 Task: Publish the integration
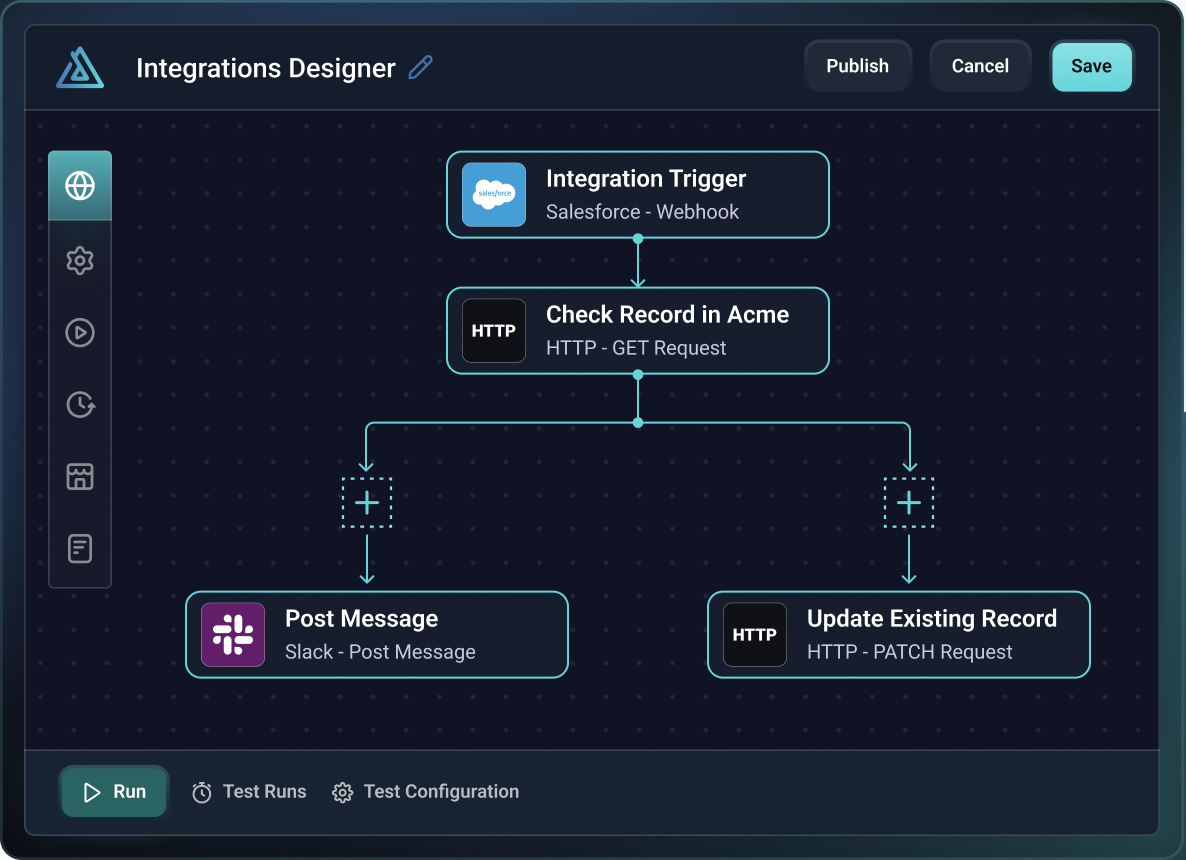tap(857, 65)
